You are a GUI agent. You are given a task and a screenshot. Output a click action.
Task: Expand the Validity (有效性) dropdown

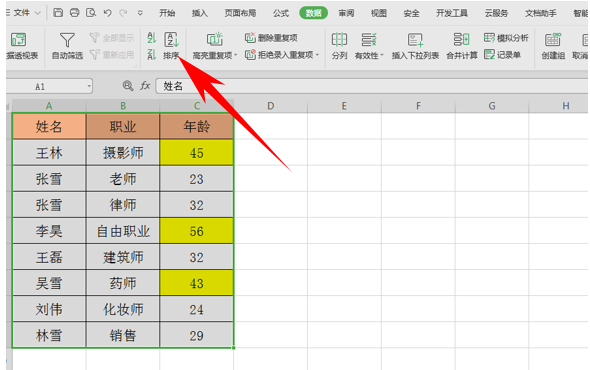[x=382, y=55]
